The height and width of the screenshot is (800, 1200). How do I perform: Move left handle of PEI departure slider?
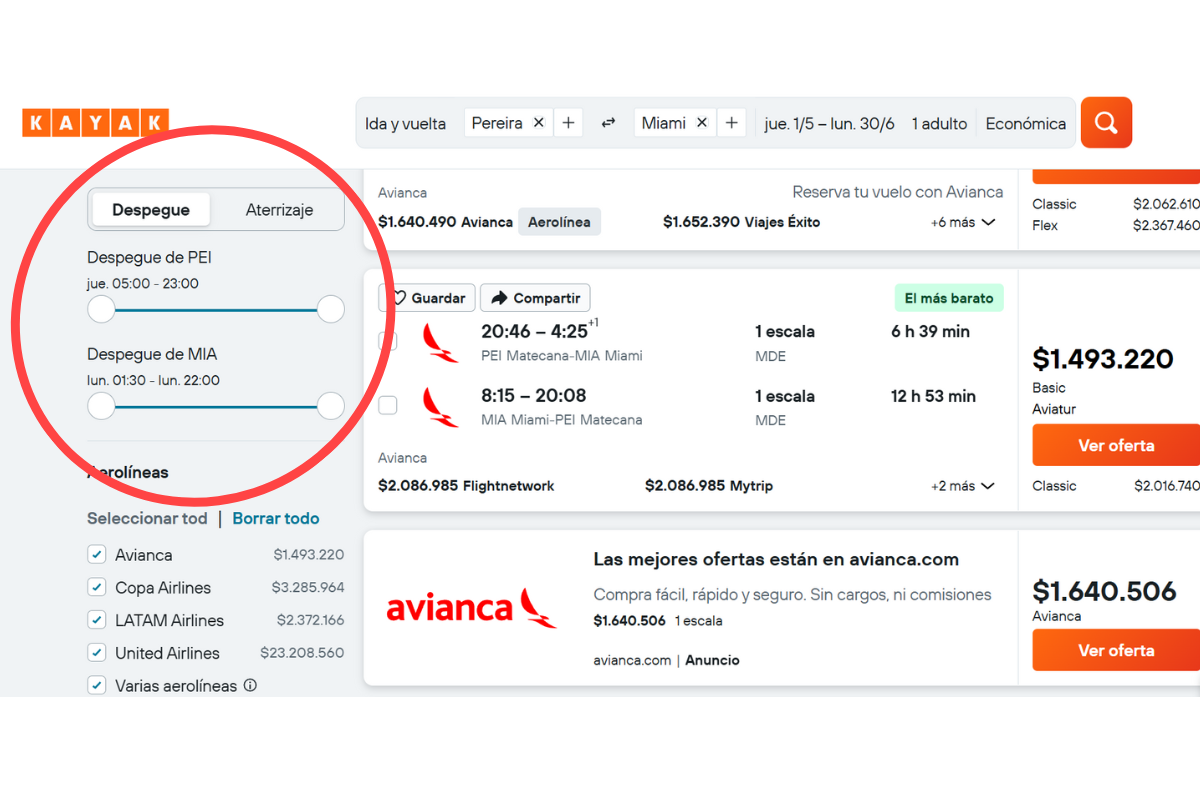101,310
